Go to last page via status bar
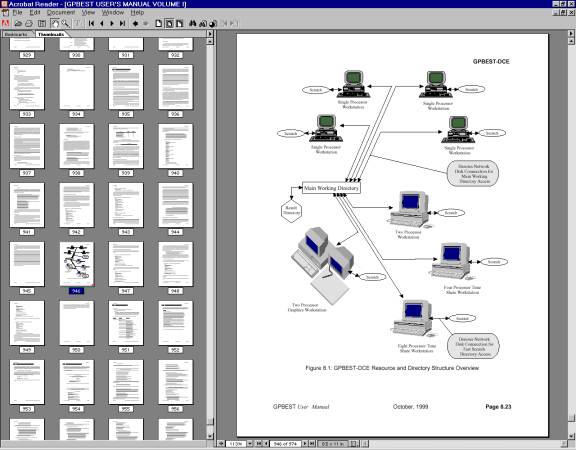 (312, 444)
